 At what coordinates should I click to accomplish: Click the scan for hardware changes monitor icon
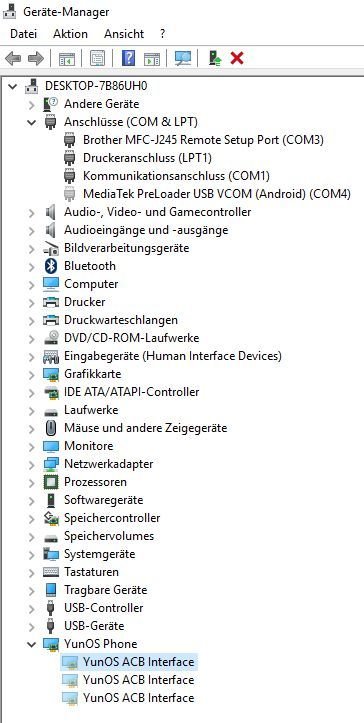tap(183, 58)
